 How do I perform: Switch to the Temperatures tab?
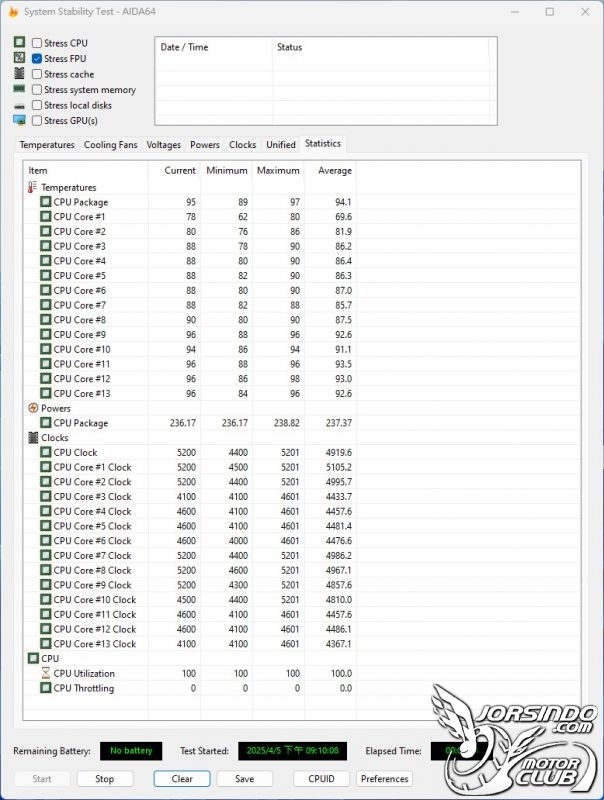tap(47, 145)
